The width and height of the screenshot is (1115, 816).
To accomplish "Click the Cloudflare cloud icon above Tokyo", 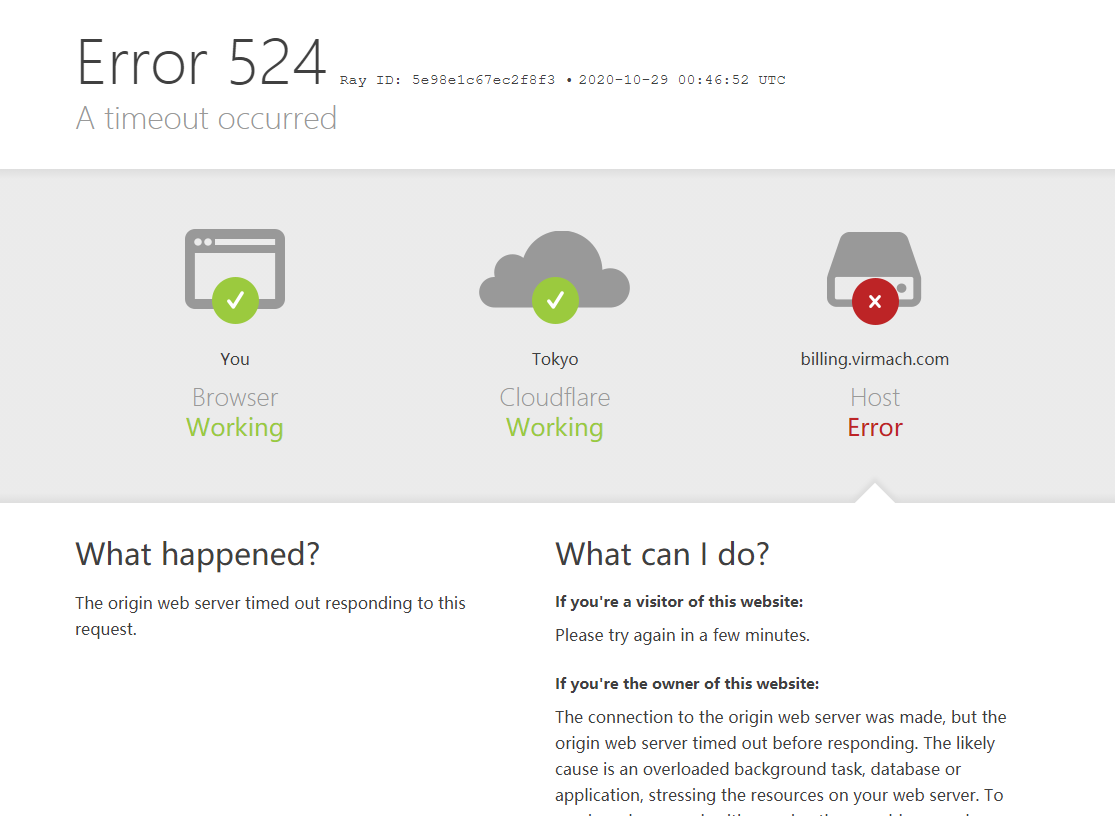I will tap(555, 277).
